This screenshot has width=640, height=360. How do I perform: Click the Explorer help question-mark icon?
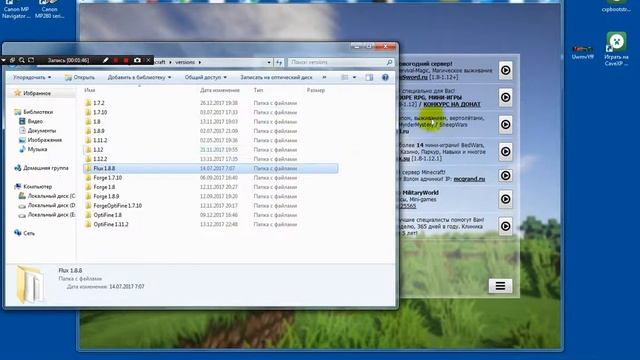pos(385,77)
